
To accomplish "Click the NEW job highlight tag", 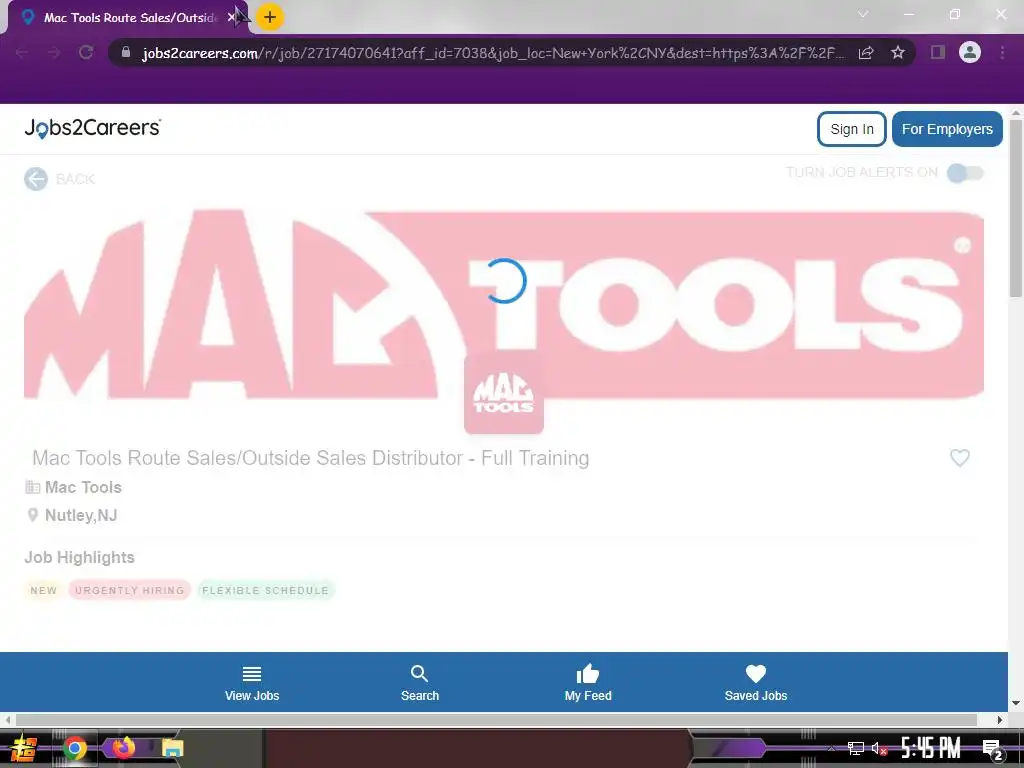I will [x=44, y=590].
